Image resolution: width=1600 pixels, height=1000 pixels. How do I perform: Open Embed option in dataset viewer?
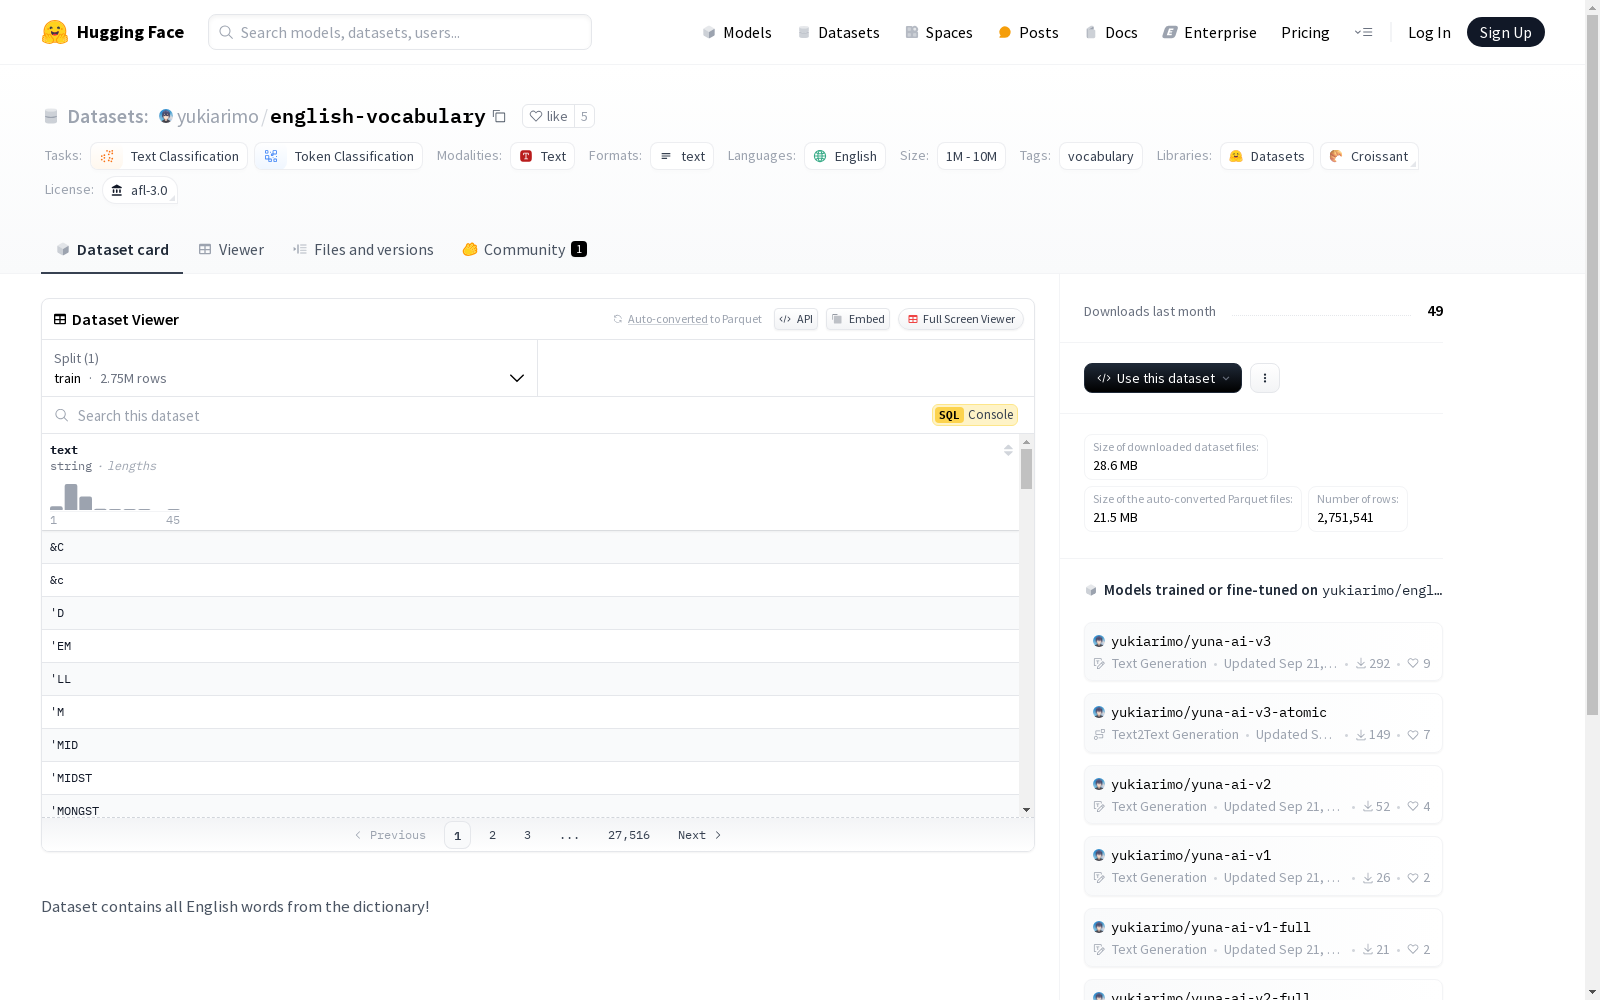[858, 319]
